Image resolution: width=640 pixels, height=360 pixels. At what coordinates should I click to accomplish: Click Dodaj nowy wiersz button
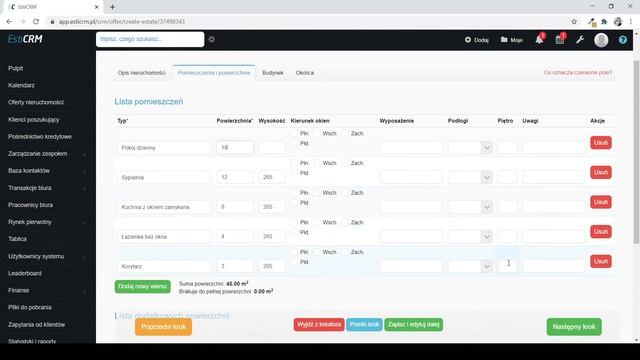pos(142,287)
